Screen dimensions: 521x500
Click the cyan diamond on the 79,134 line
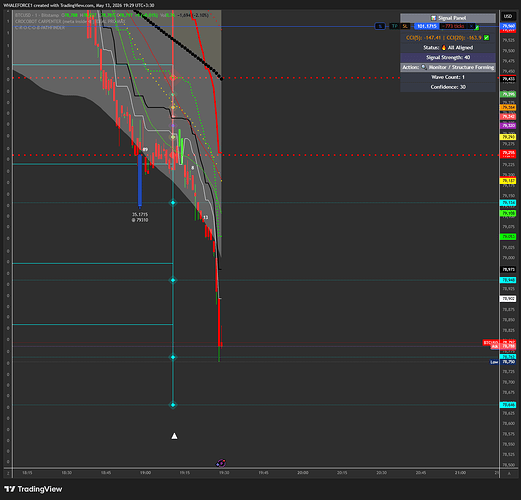tap(173, 203)
